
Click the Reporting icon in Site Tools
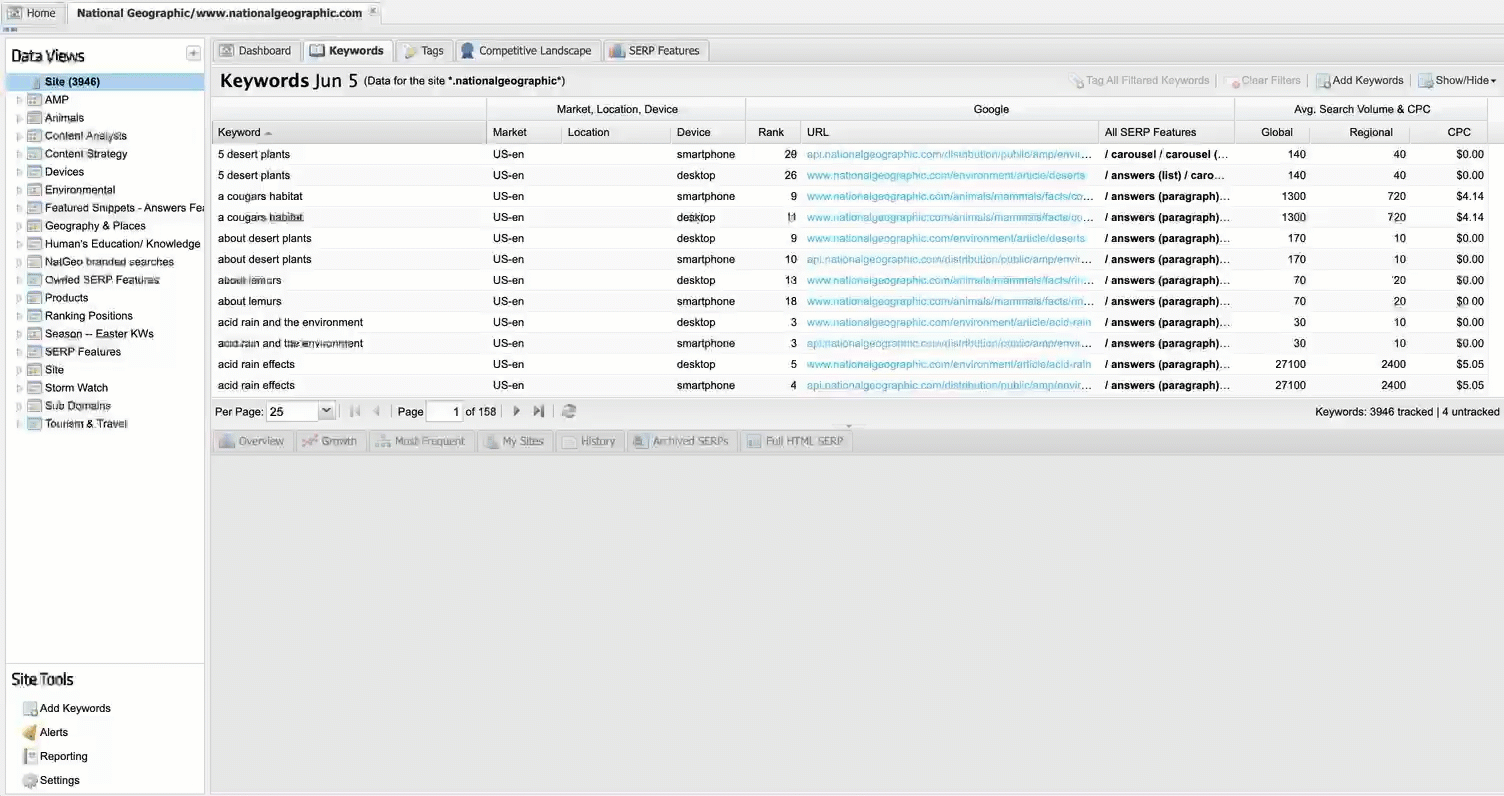point(30,756)
